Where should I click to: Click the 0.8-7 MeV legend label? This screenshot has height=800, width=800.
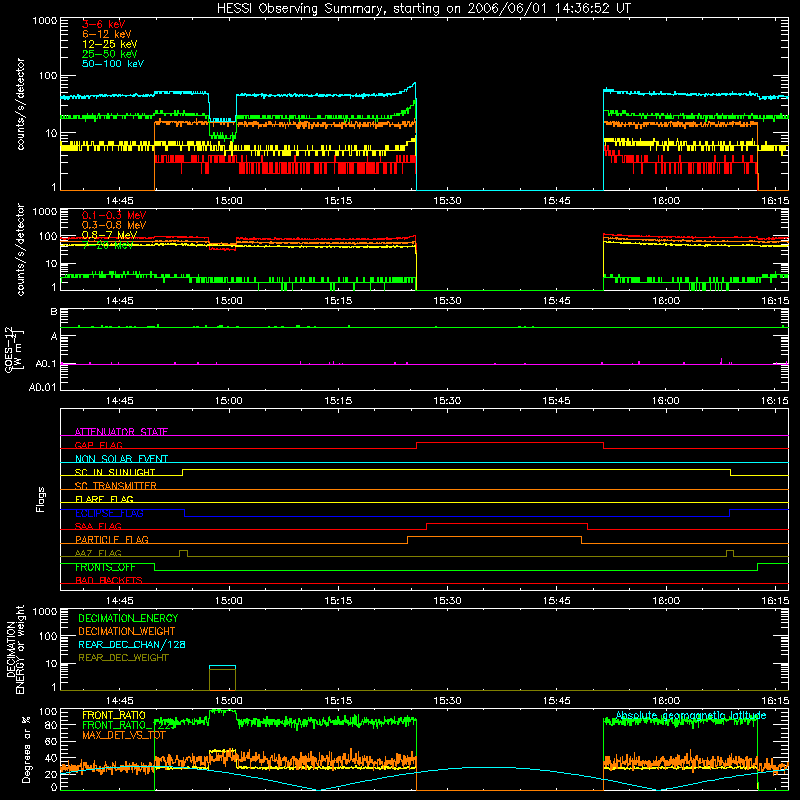[x=109, y=235]
